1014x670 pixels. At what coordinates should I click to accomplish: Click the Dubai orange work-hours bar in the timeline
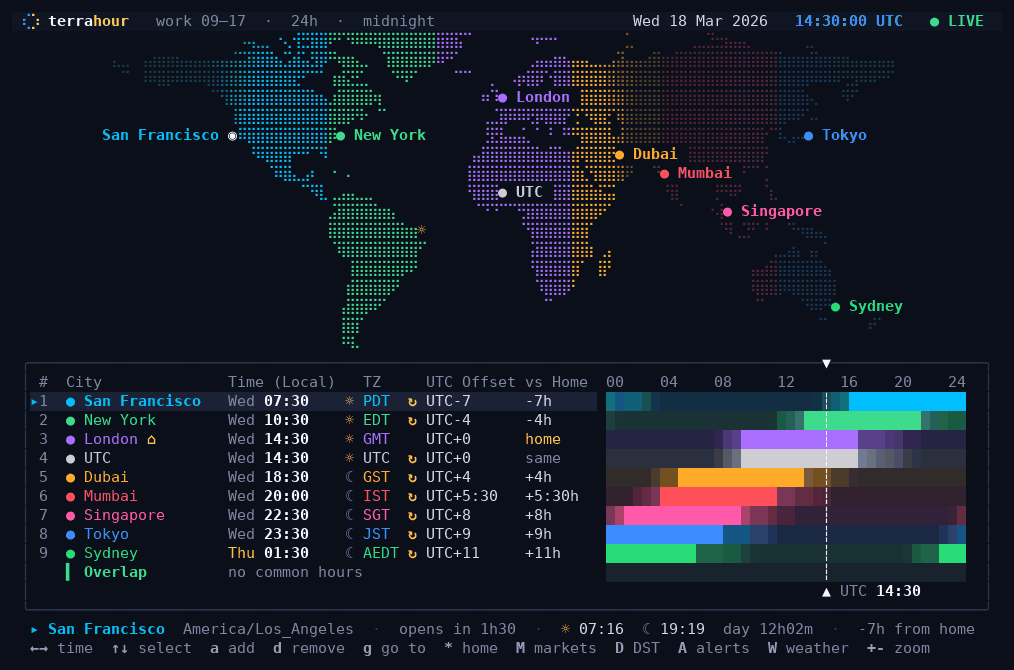tap(740, 477)
